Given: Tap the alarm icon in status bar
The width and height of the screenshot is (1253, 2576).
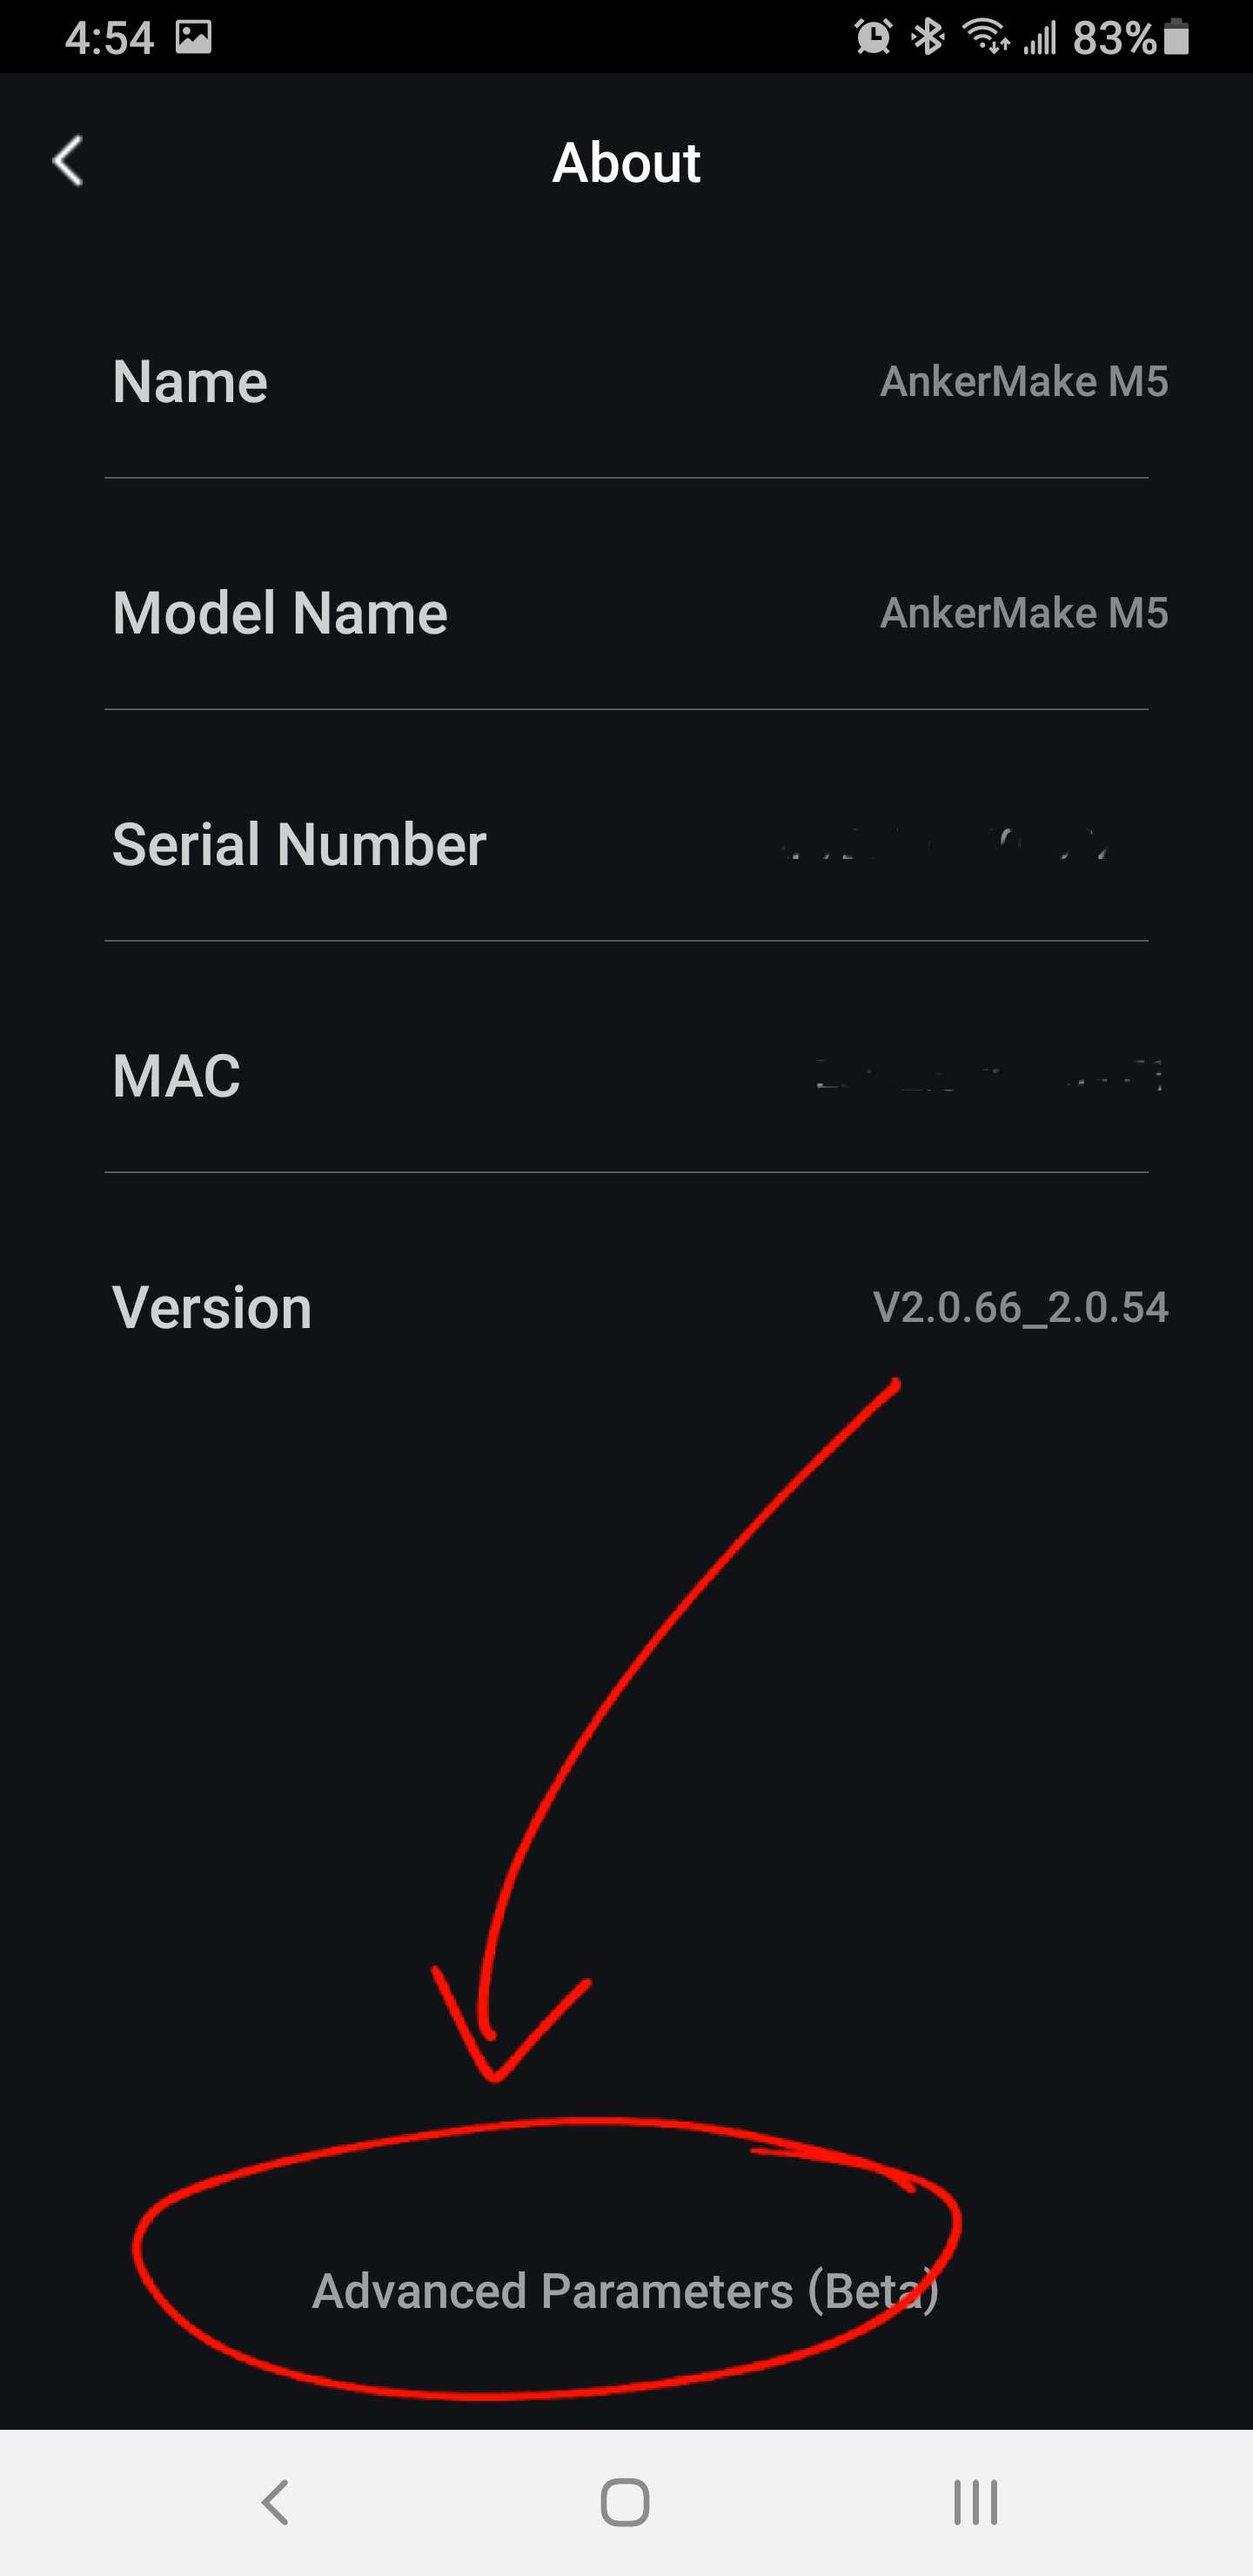Looking at the screenshot, I should pyautogui.click(x=873, y=38).
